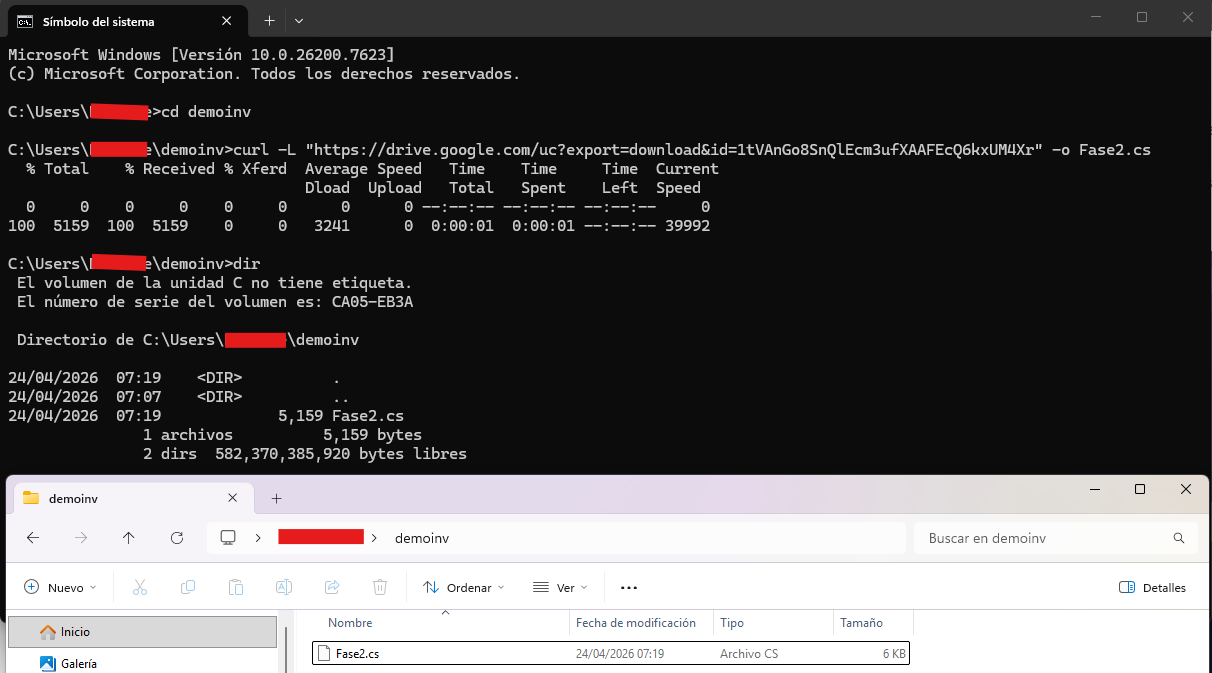Open new tab in Símbolo del sistema
The image size is (1212, 673).
pos(269,20)
